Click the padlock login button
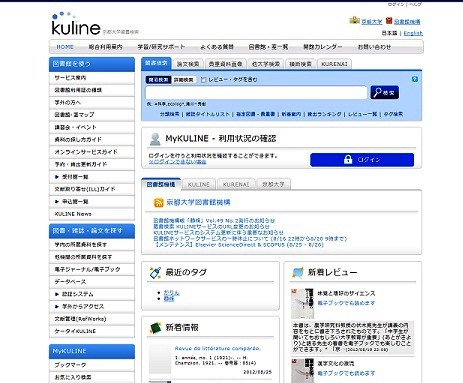This screenshot has width=463, height=383. pyautogui.click(x=362, y=160)
